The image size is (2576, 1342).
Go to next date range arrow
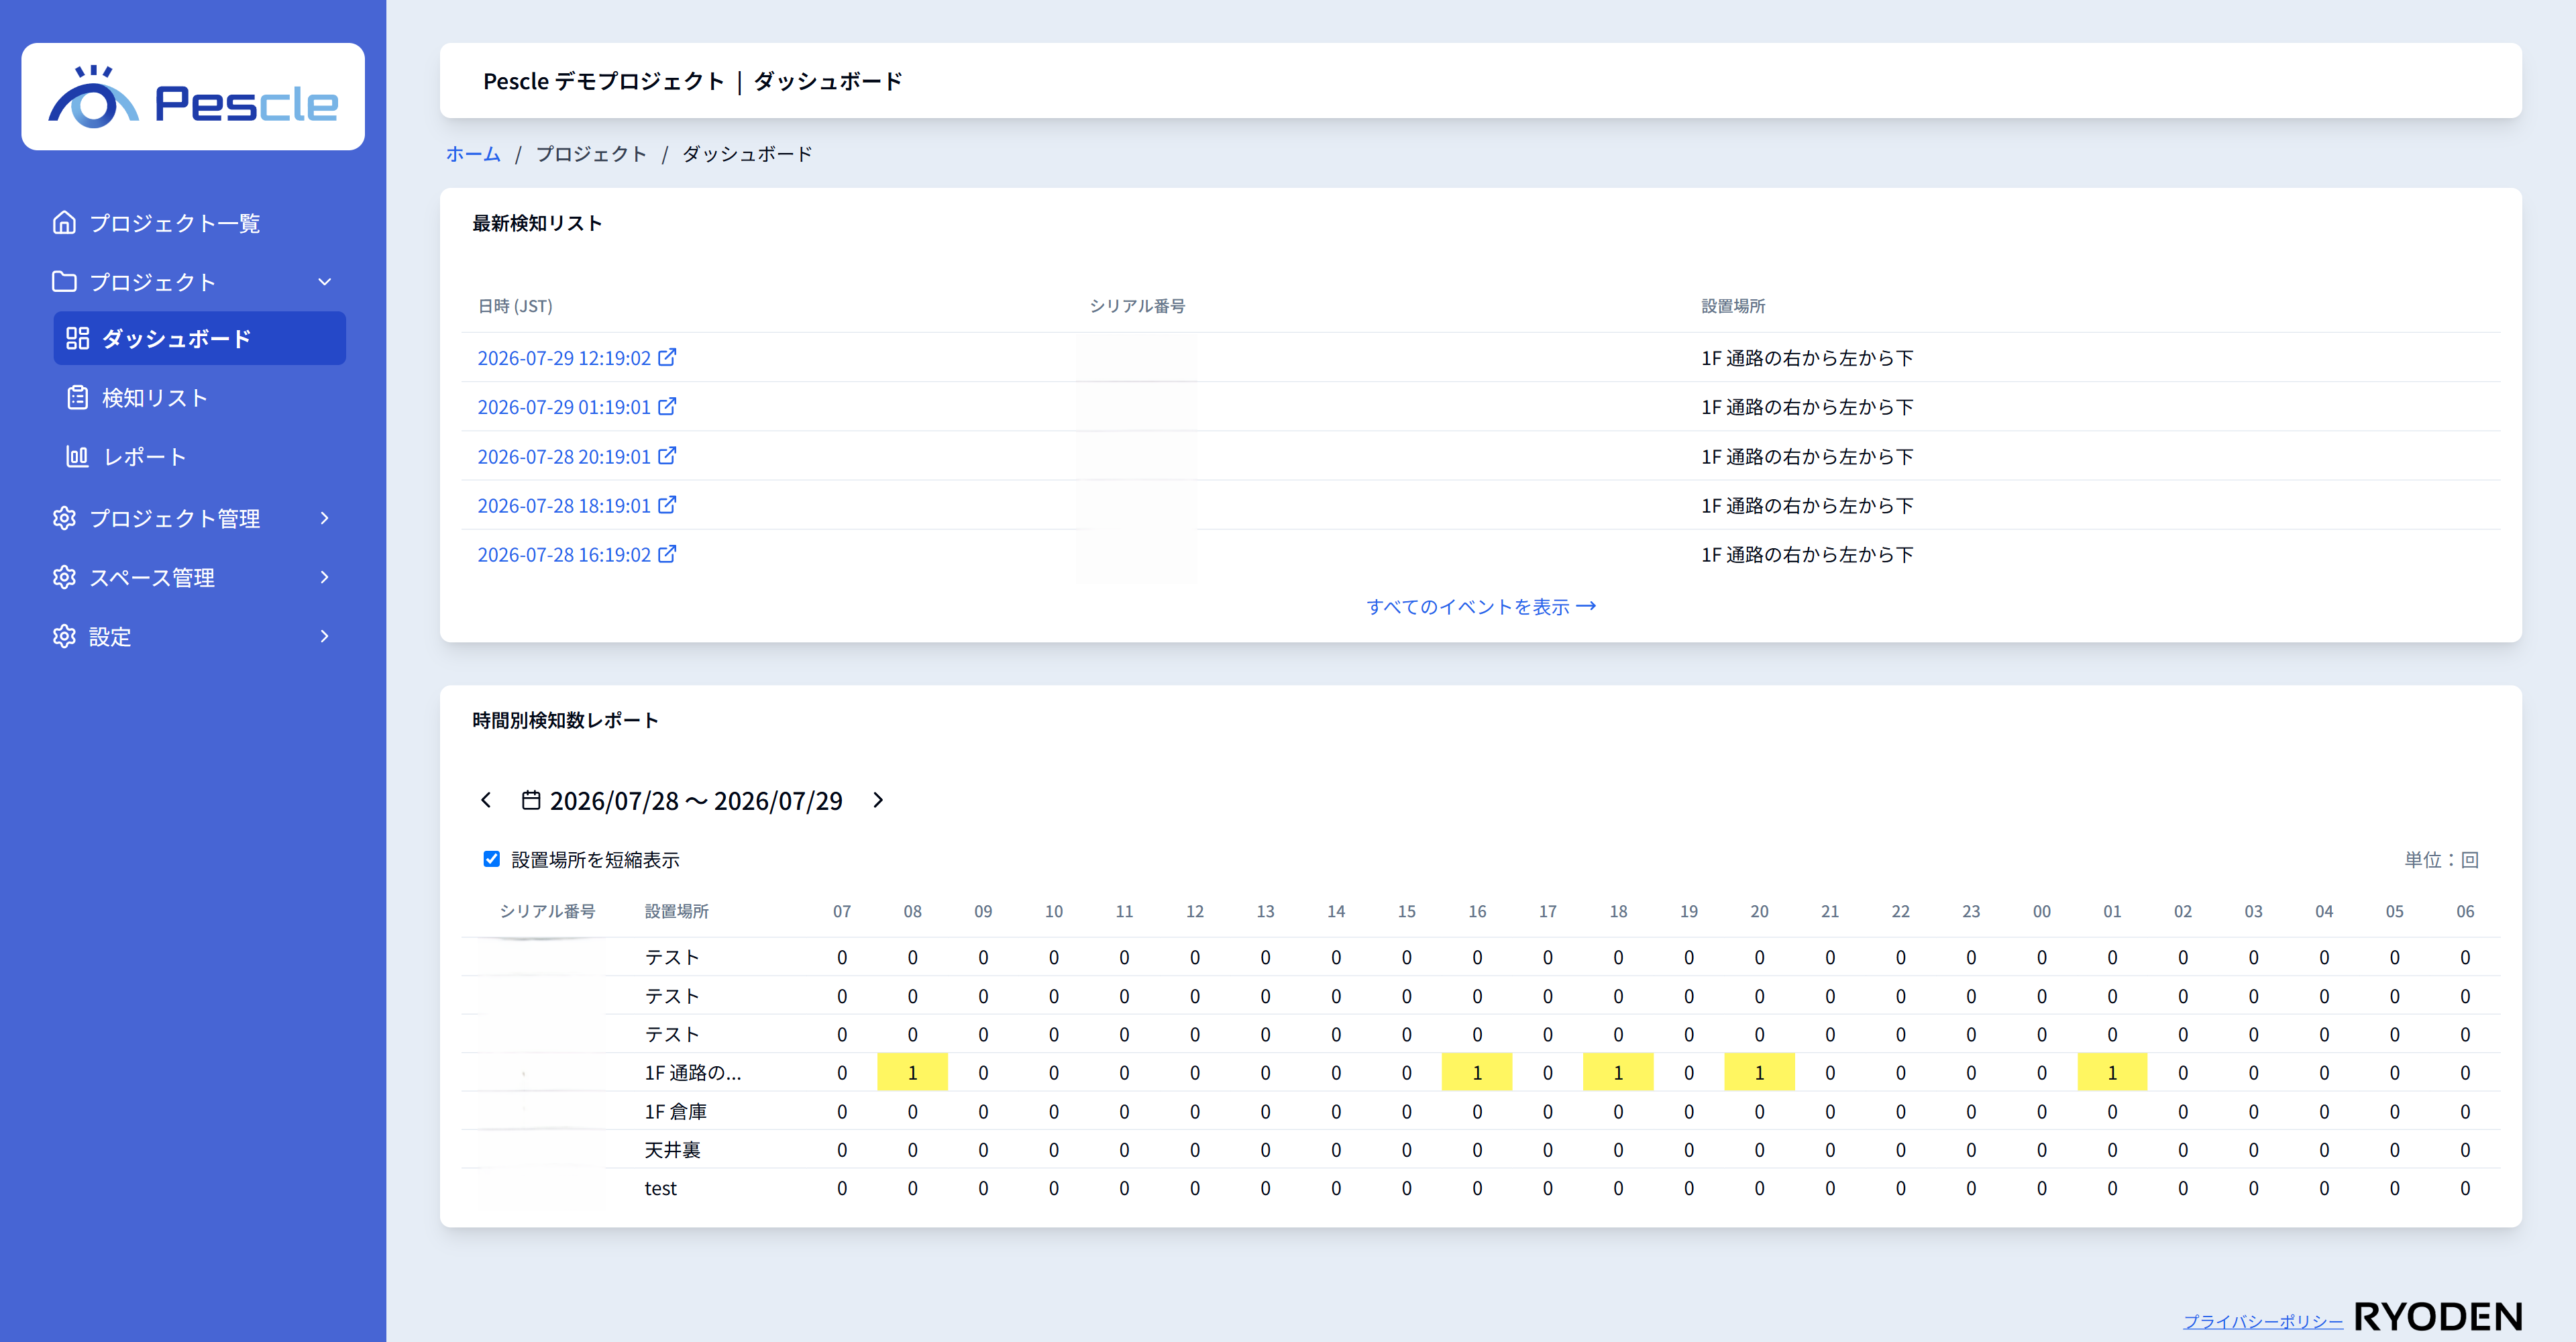(878, 800)
